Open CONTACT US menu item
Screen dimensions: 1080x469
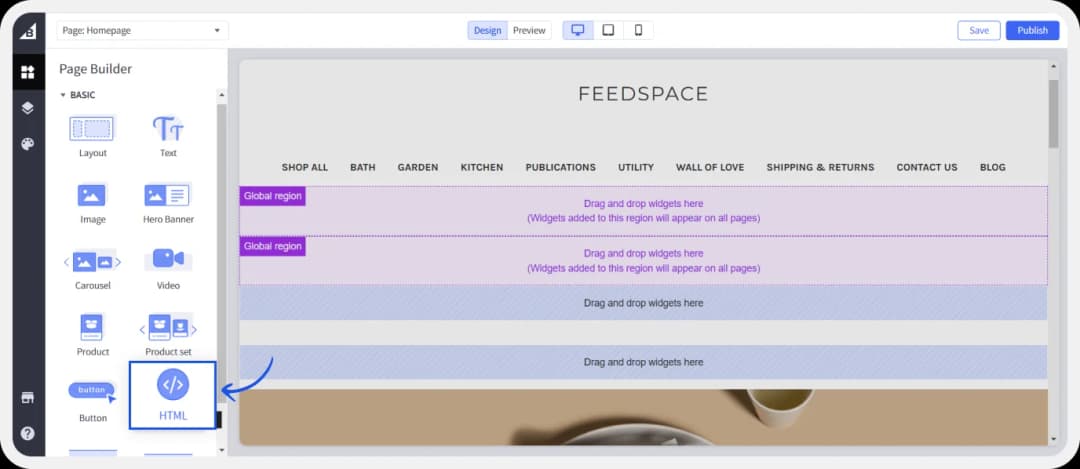coord(927,167)
